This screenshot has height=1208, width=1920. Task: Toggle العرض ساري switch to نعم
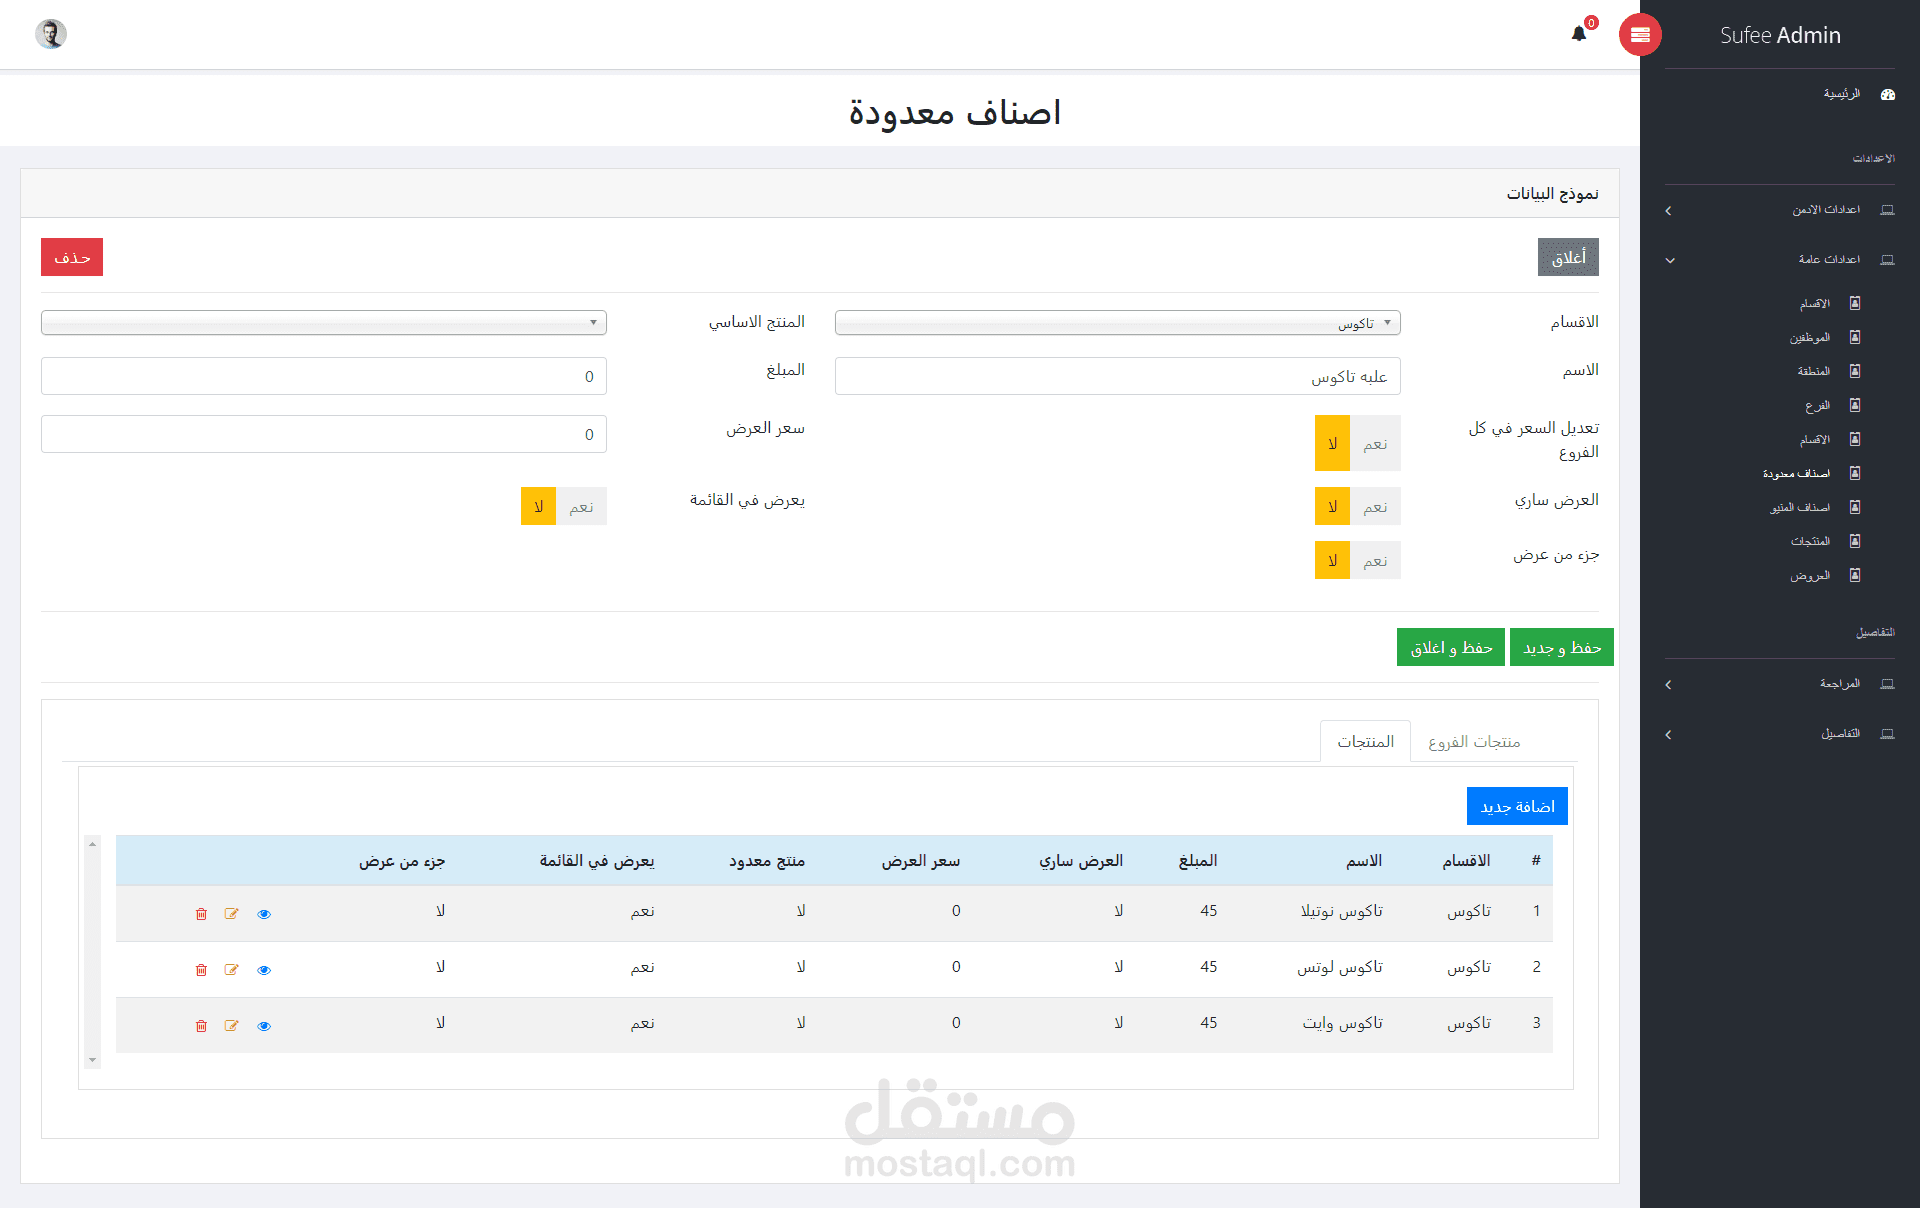[x=1375, y=507]
